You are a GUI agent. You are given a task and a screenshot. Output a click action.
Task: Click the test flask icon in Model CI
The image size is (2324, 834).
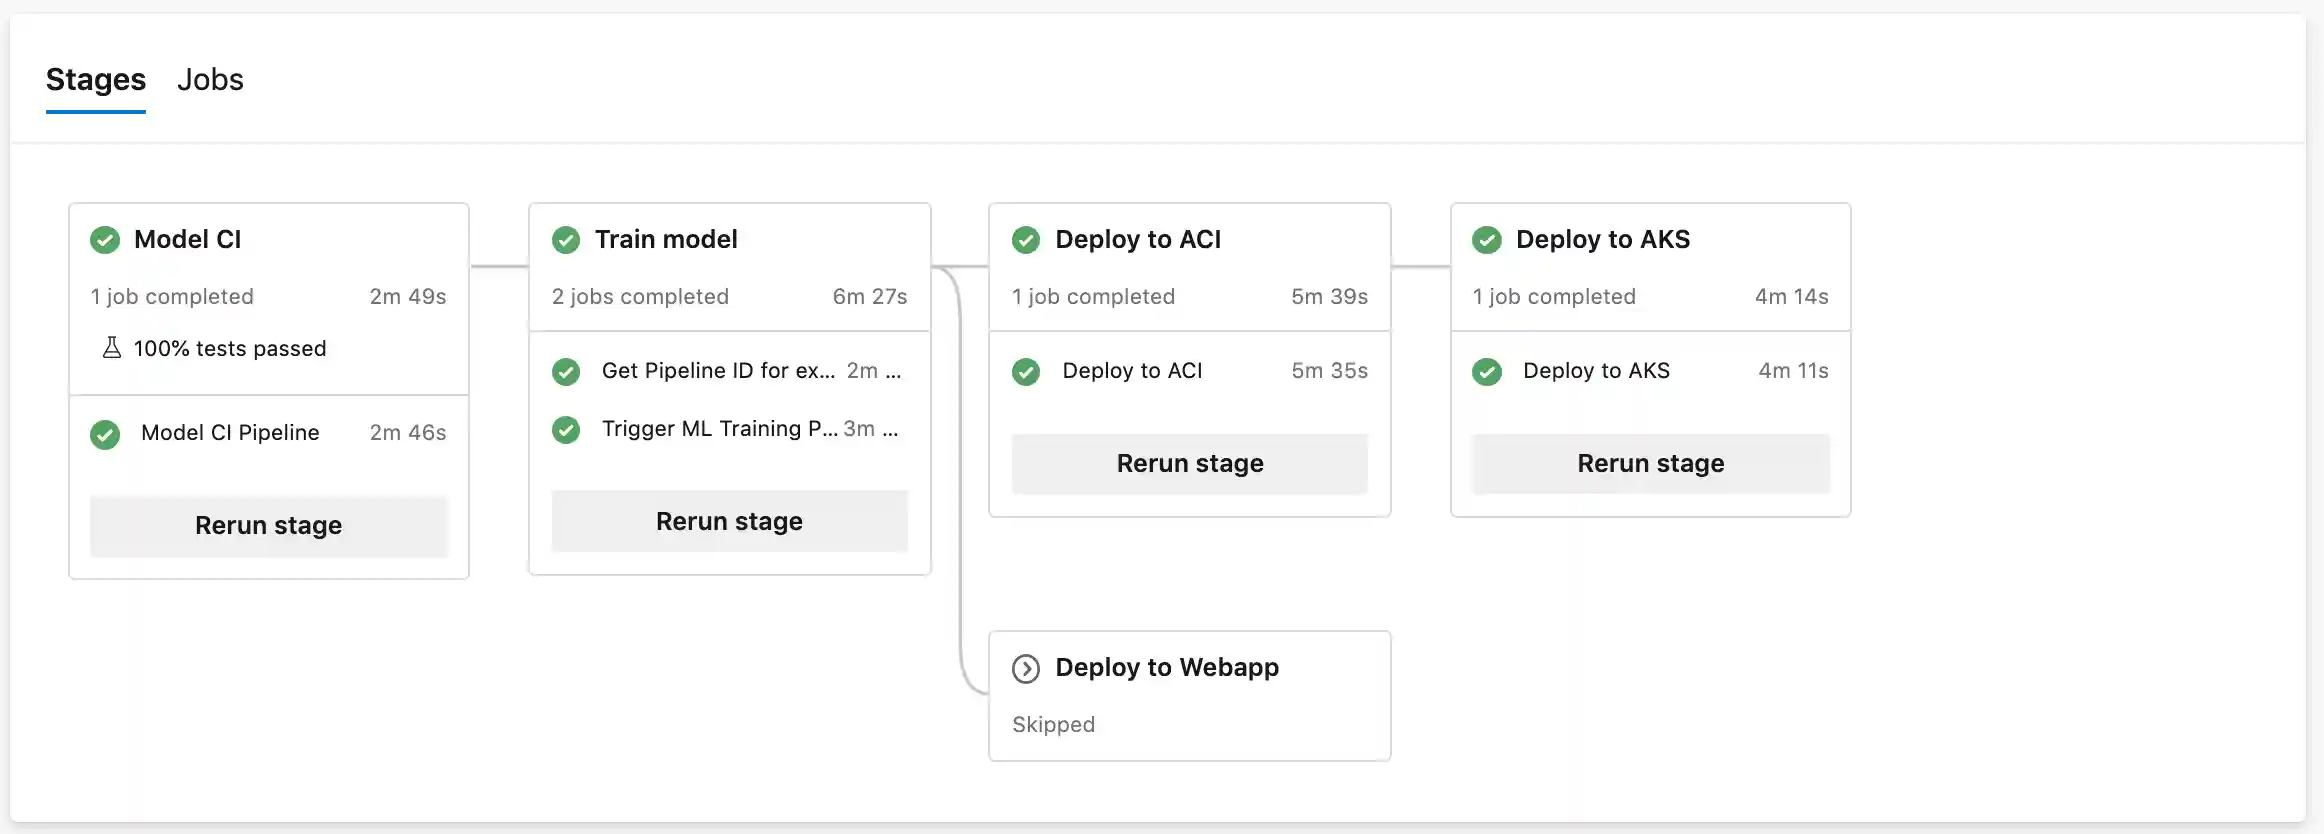[x=112, y=348]
